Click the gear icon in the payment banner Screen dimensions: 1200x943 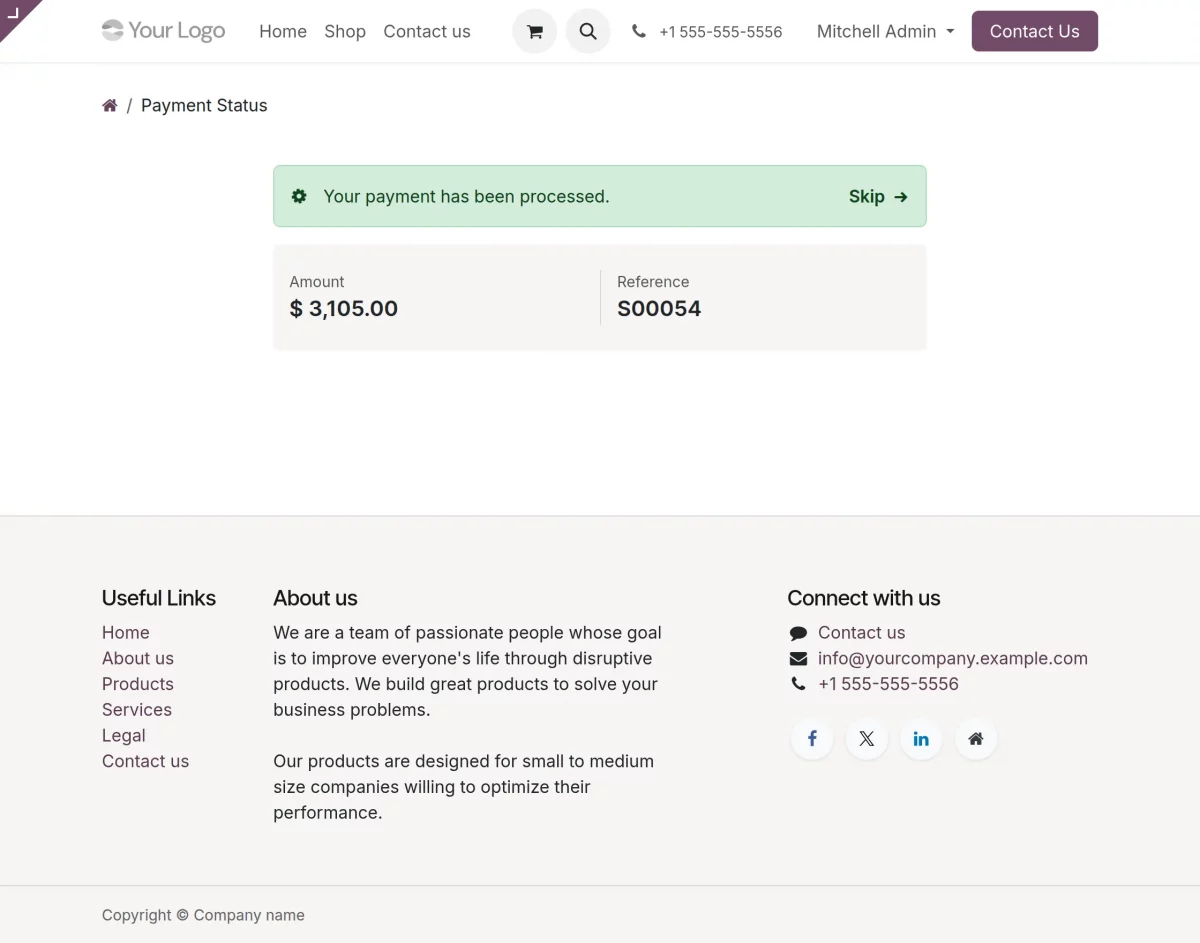coord(299,196)
